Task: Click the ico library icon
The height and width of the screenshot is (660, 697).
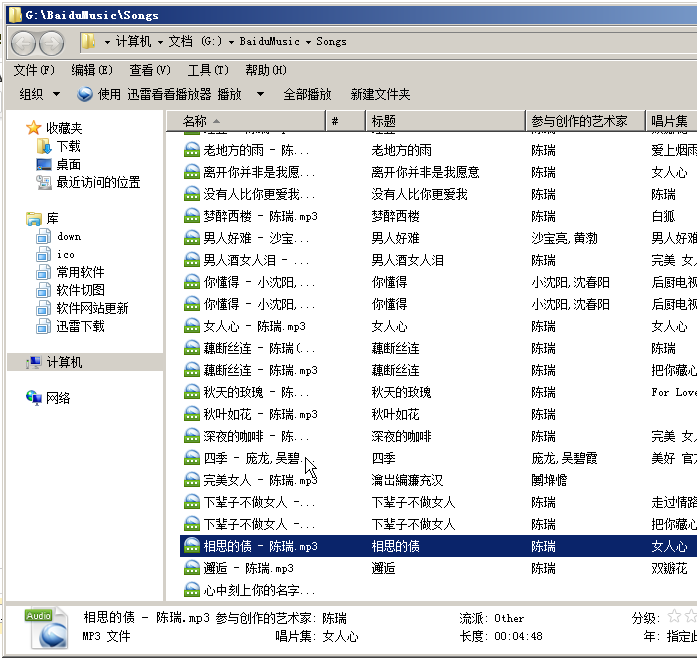Action: click(44, 255)
